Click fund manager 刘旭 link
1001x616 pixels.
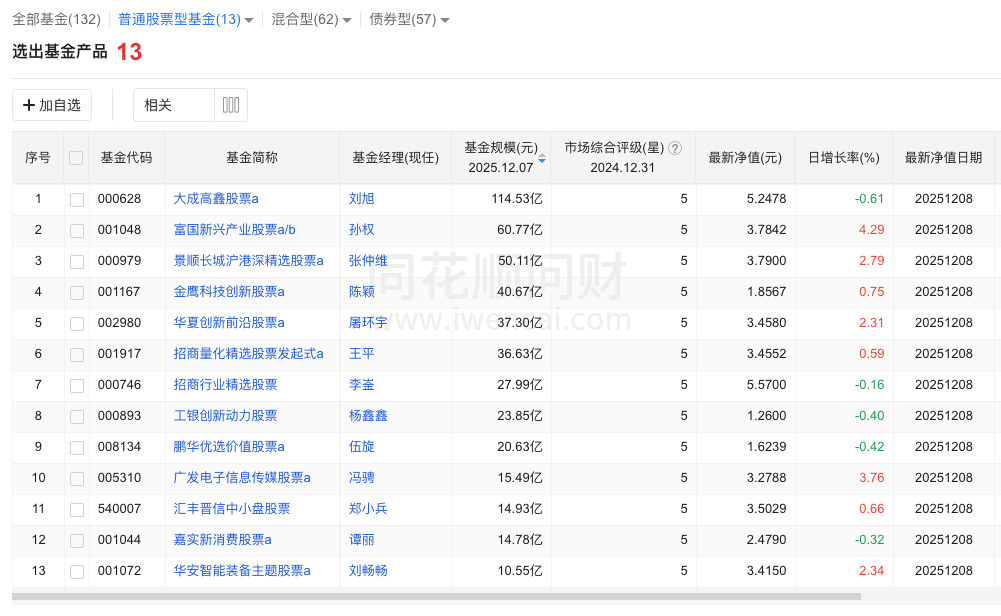tap(361, 199)
